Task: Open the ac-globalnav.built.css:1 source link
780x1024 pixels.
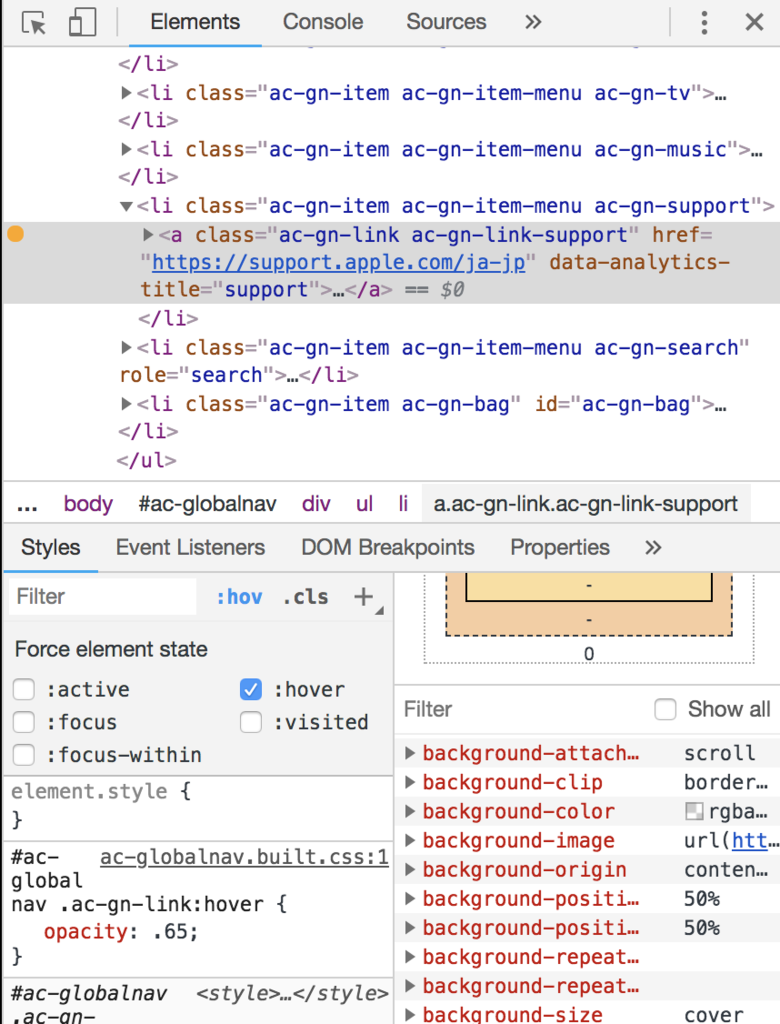Action: [x=244, y=857]
